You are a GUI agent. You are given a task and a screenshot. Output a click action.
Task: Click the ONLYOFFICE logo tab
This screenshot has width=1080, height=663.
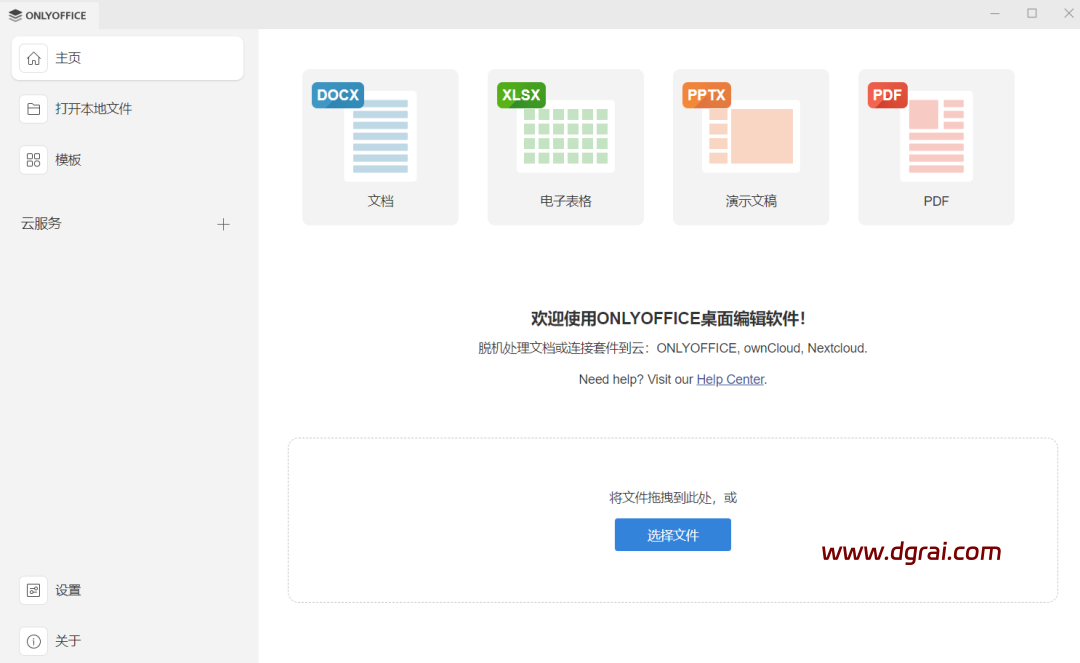pos(48,15)
